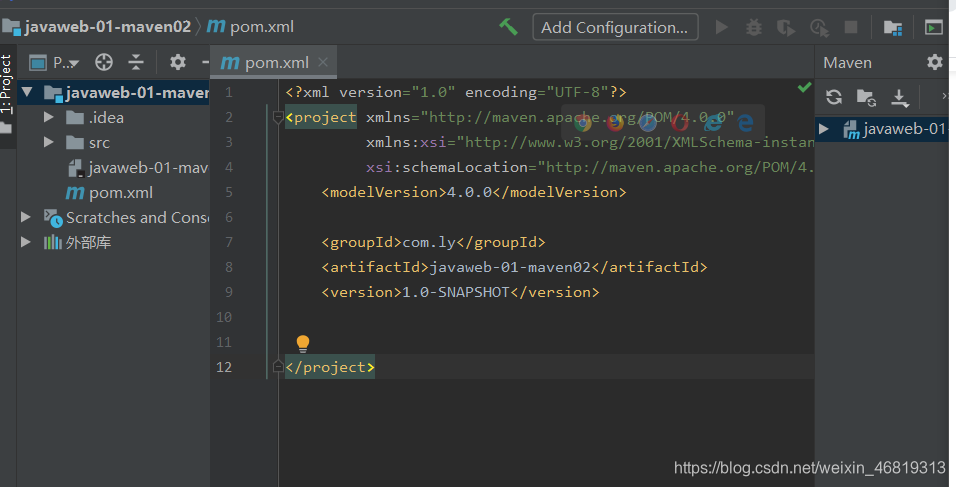Screen dimensions: 956x487
Task: Click the Profiler run icon
Action: pos(819,27)
